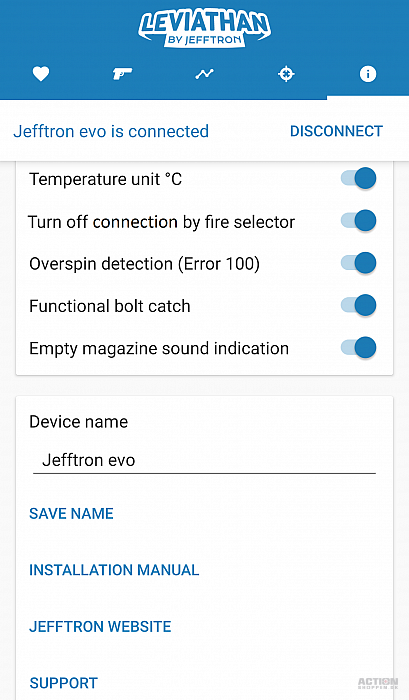This screenshot has width=409, height=700.
Task: Toggle Temperature unit °C switch
Action: pos(359,179)
